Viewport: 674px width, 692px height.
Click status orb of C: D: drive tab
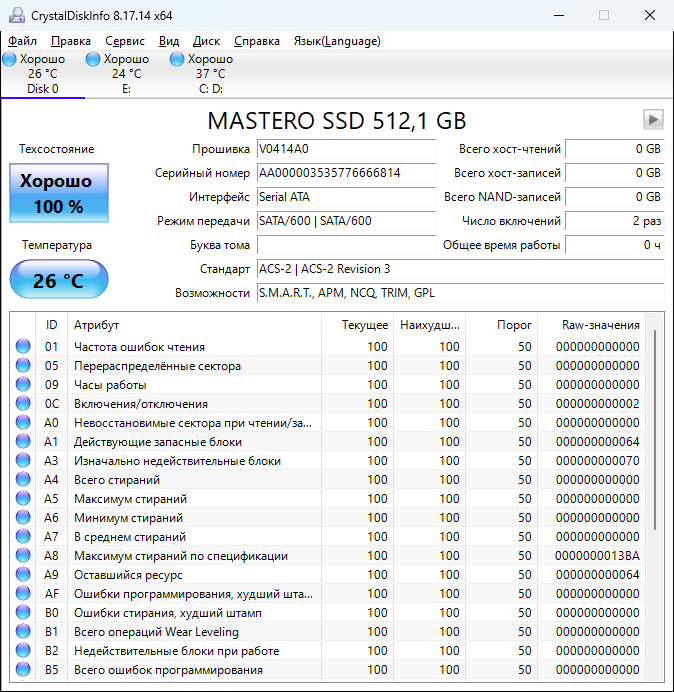177,59
